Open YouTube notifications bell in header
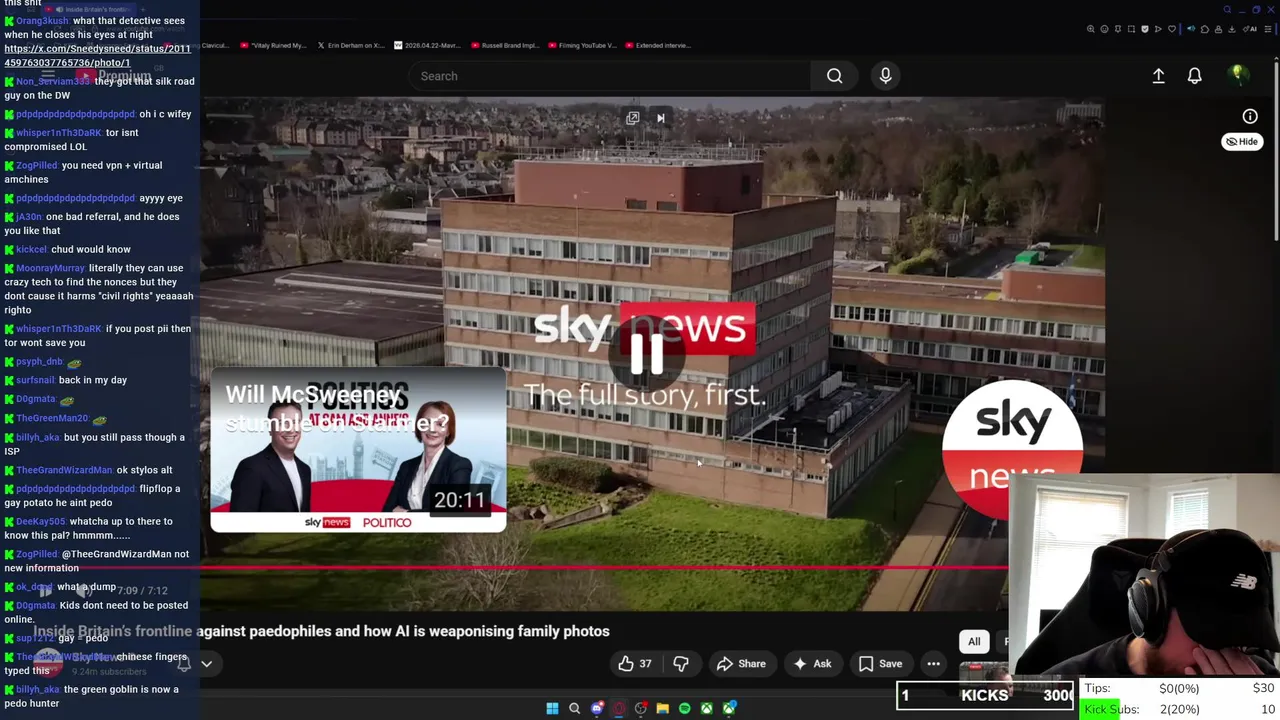The width and height of the screenshot is (1280, 720). (1194, 76)
